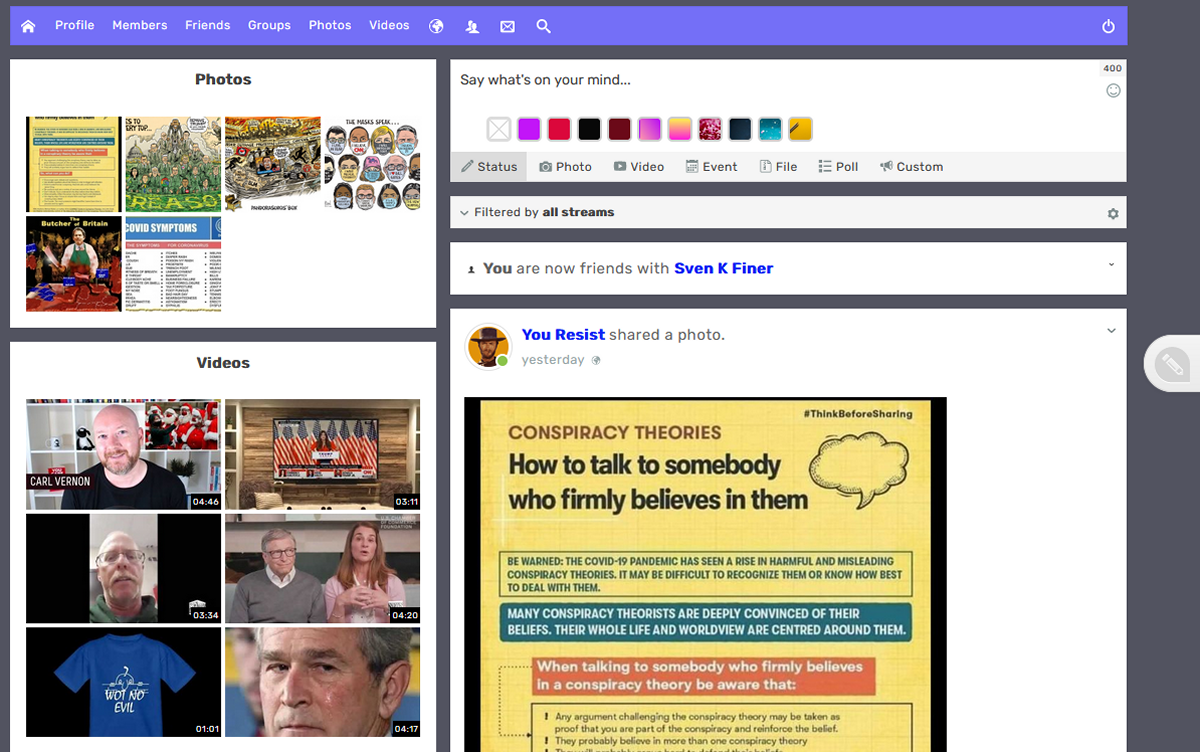Choose the dark maroon status background

point(619,129)
